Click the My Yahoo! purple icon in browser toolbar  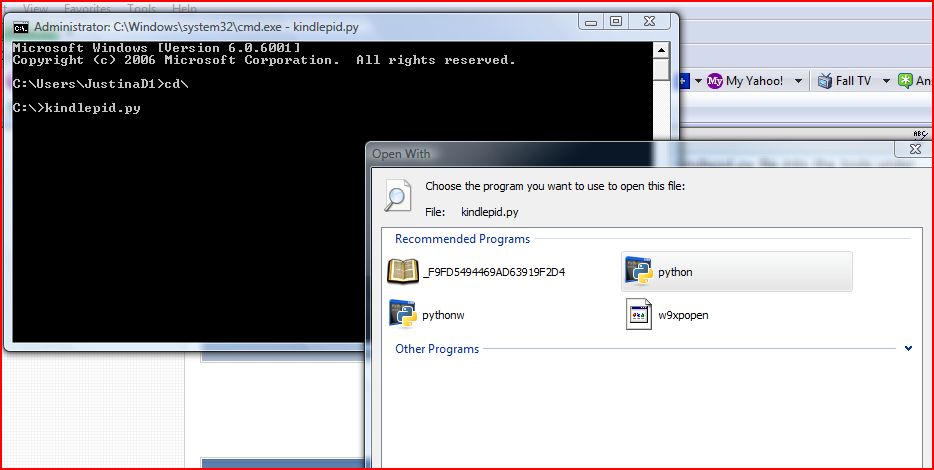[715, 81]
